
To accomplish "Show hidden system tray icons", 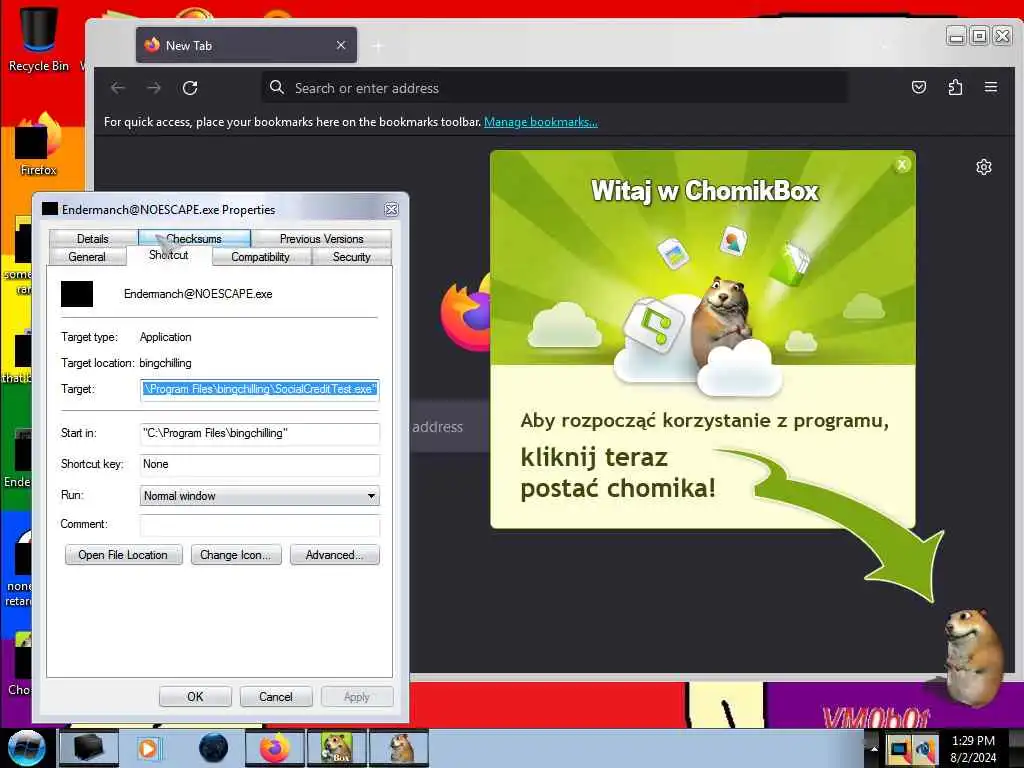I will pyautogui.click(x=873, y=749).
